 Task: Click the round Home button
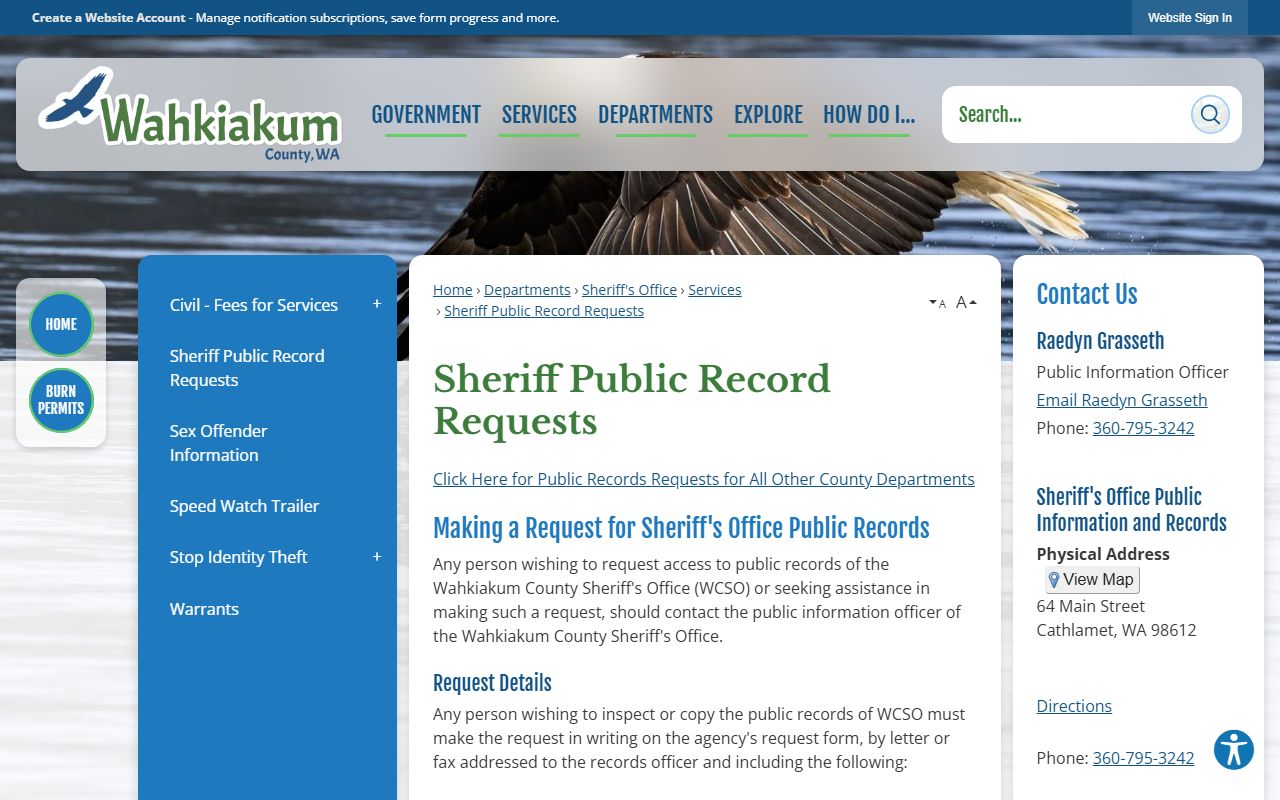61,324
